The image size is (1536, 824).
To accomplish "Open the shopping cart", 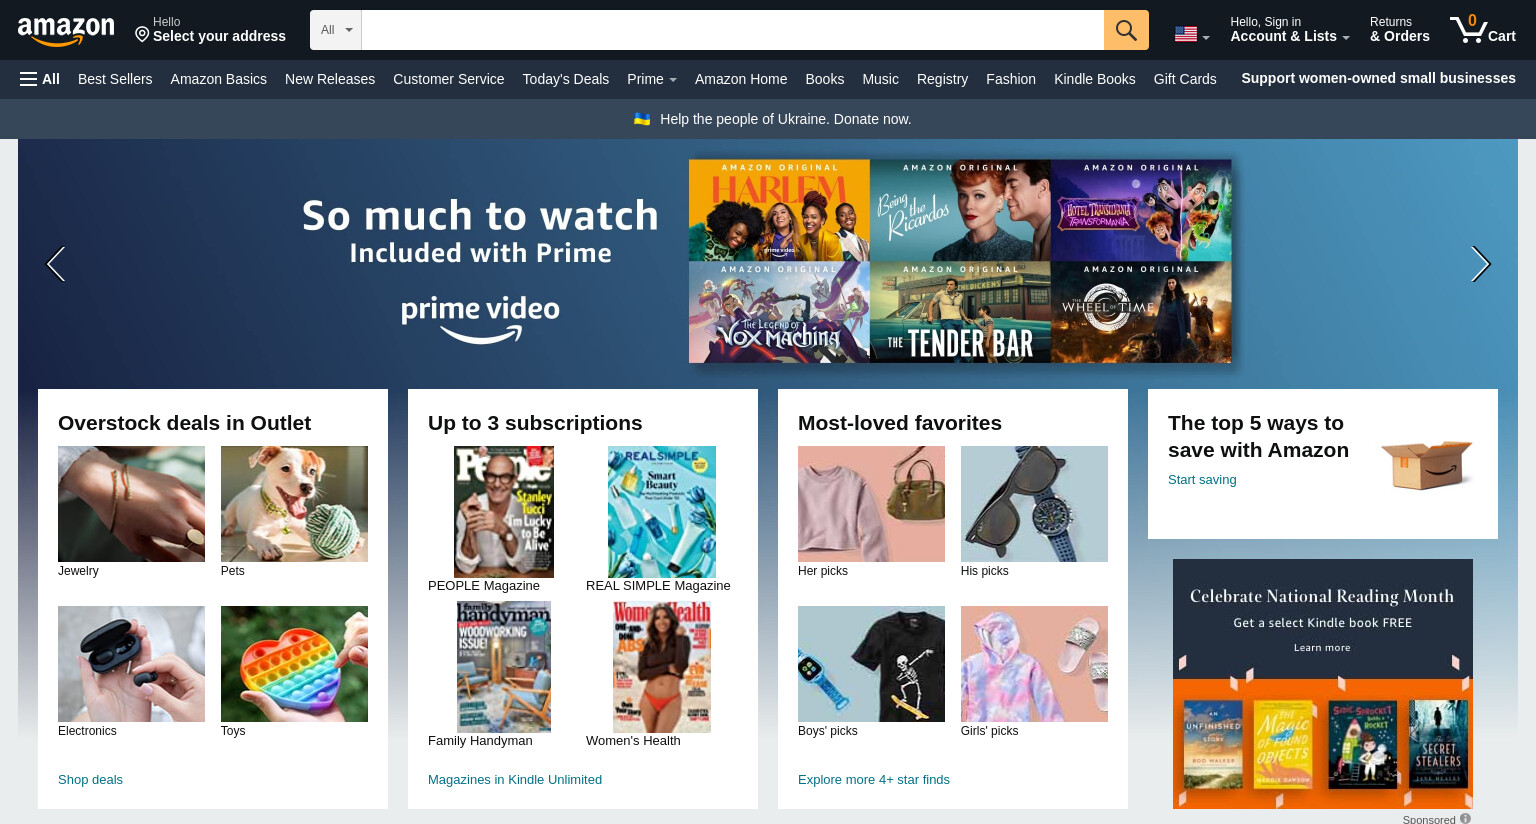I will (x=1483, y=30).
